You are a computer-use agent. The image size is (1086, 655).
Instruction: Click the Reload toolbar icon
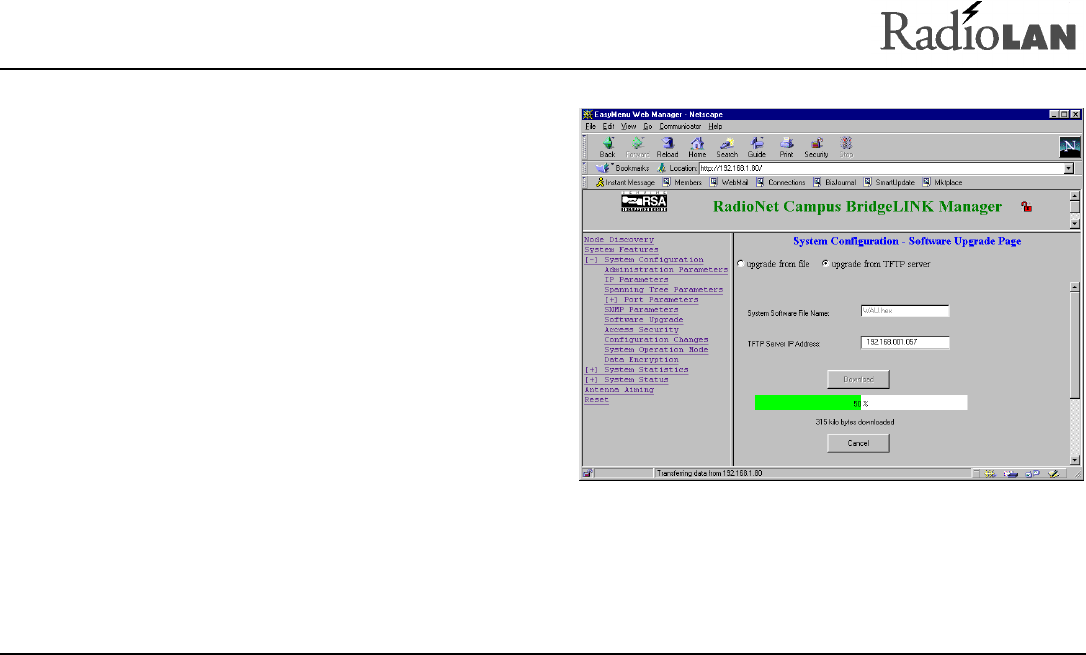point(667,146)
